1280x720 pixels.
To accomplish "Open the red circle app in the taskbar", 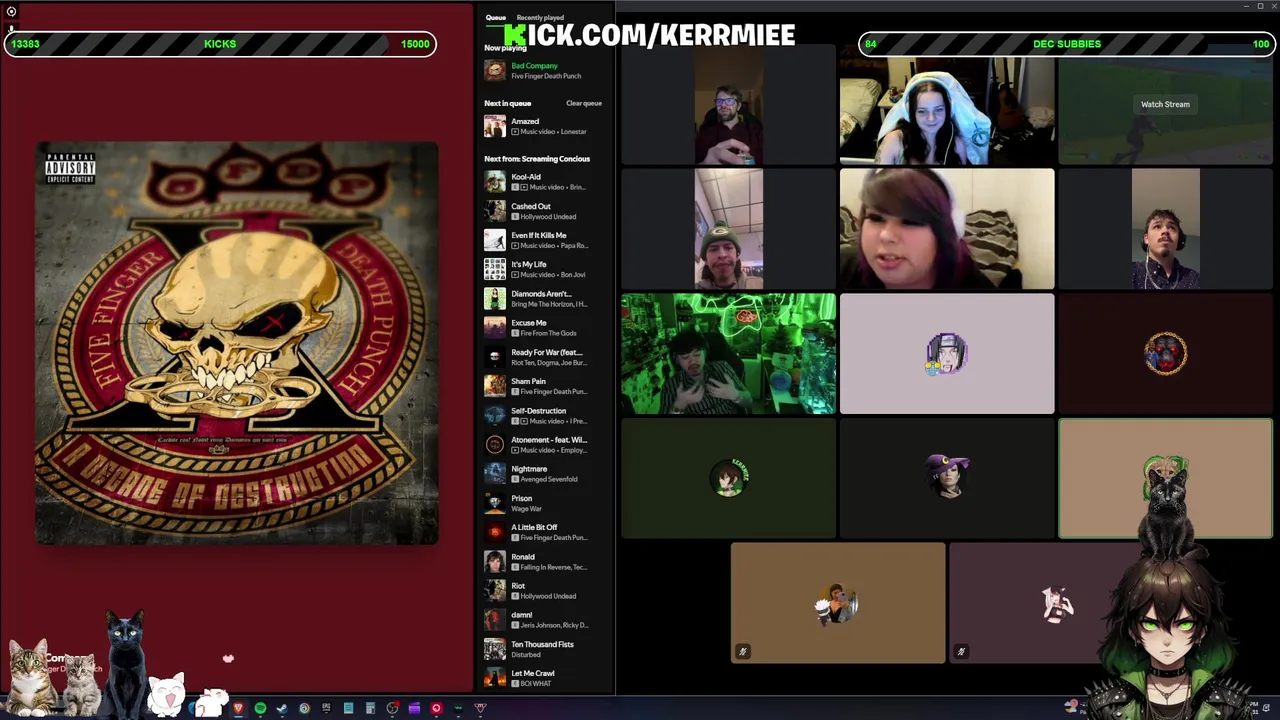I will tap(436, 709).
